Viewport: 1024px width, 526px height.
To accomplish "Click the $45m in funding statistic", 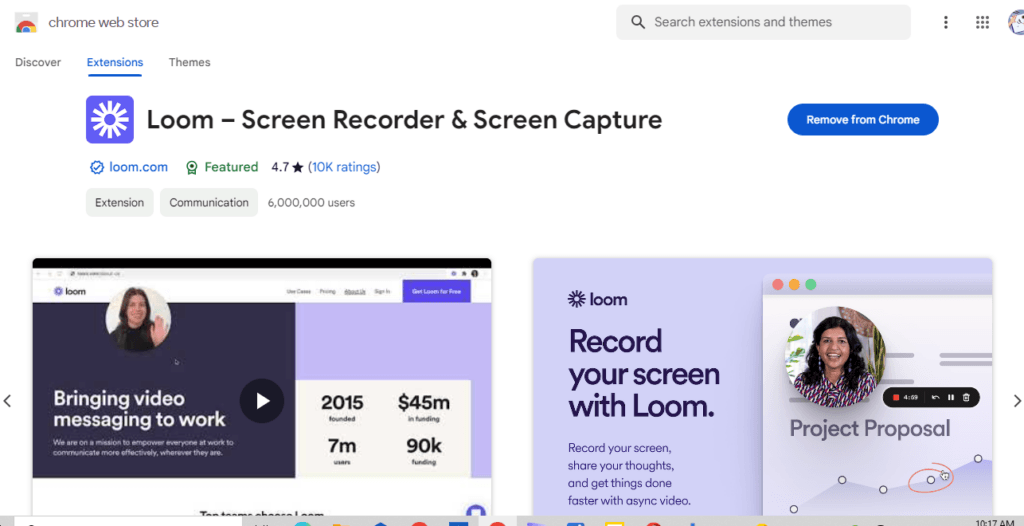I will point(424,408).
